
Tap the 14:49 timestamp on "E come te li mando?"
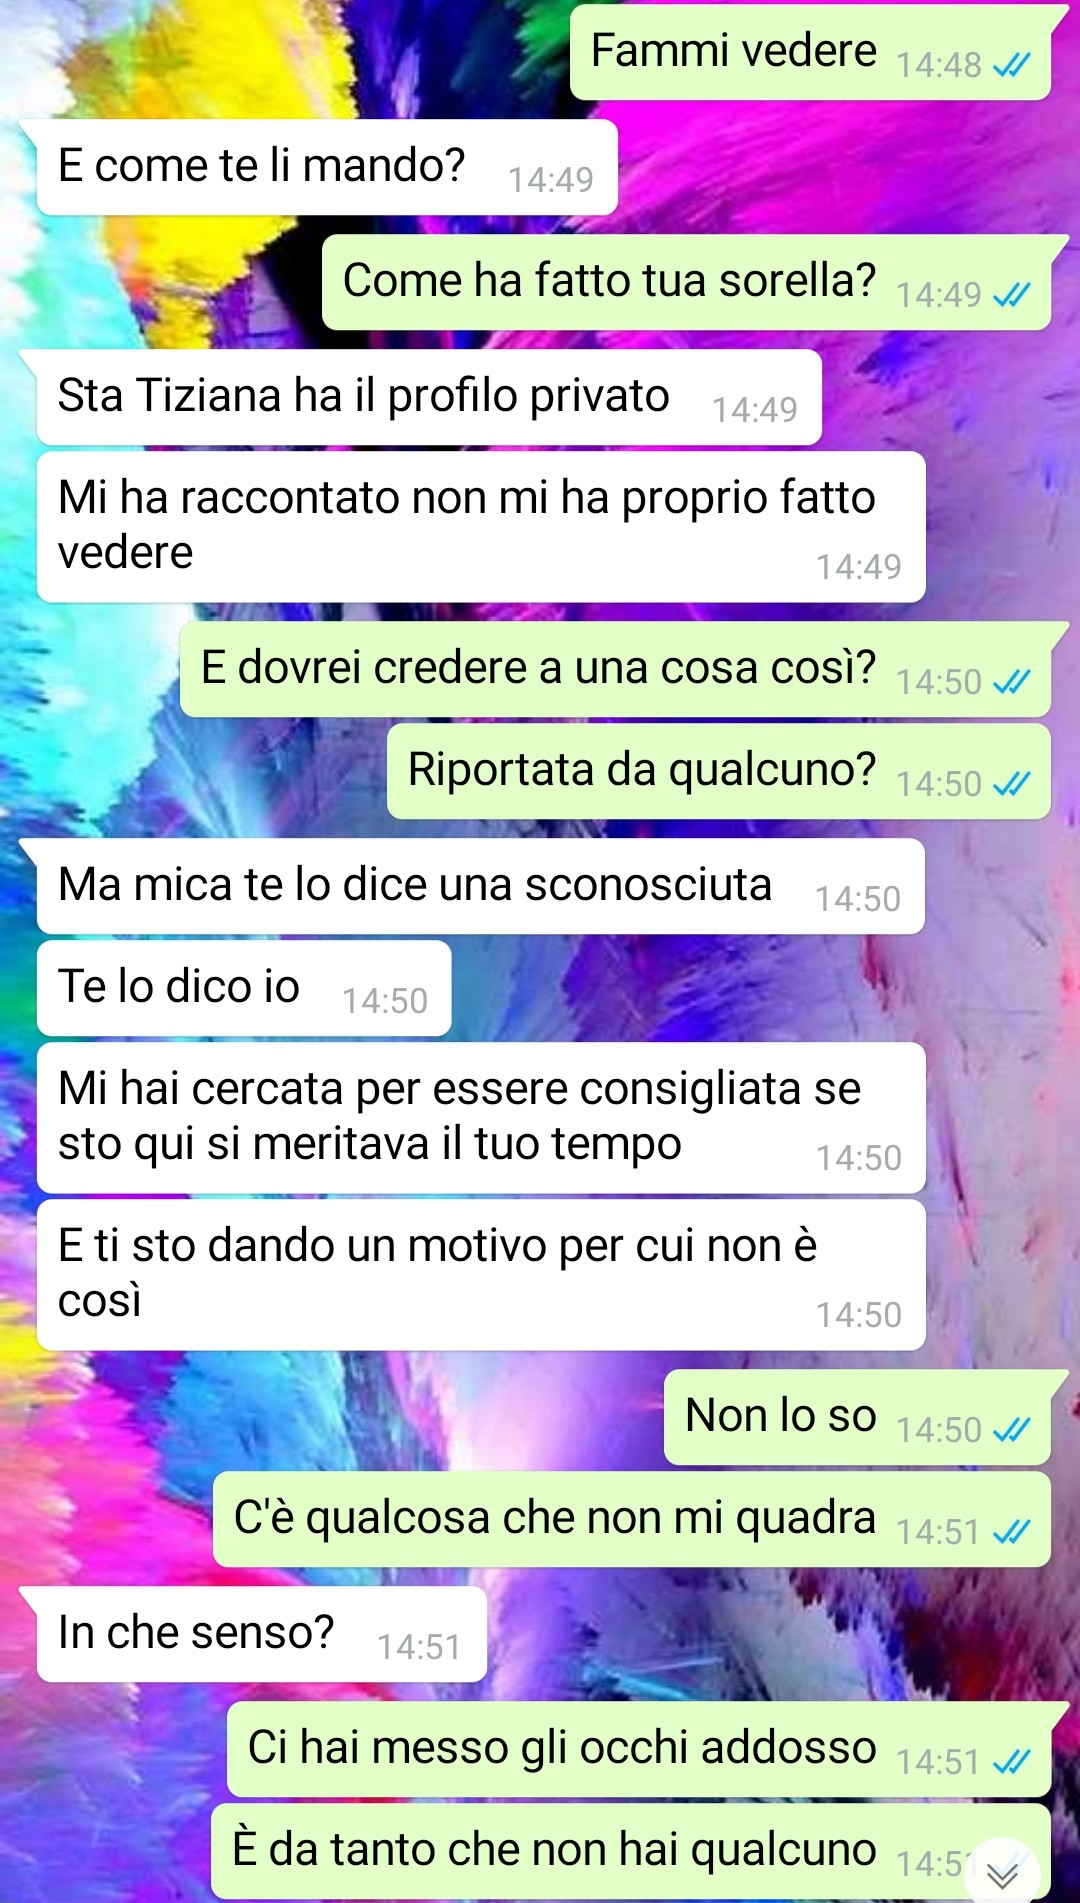(x=551, y=180)
